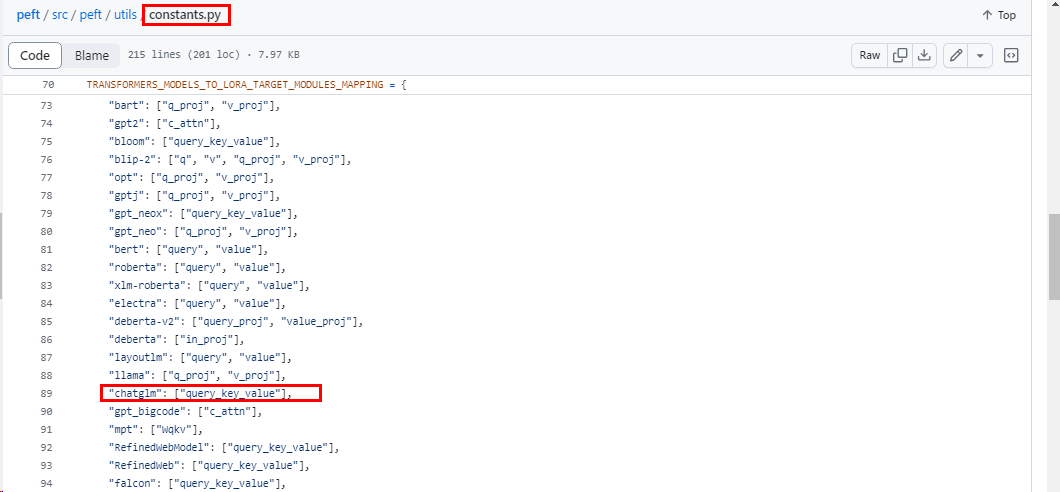1060x492 pixels.
Task: Open utils folder breadcrumb link
Action: pos(125,15)
